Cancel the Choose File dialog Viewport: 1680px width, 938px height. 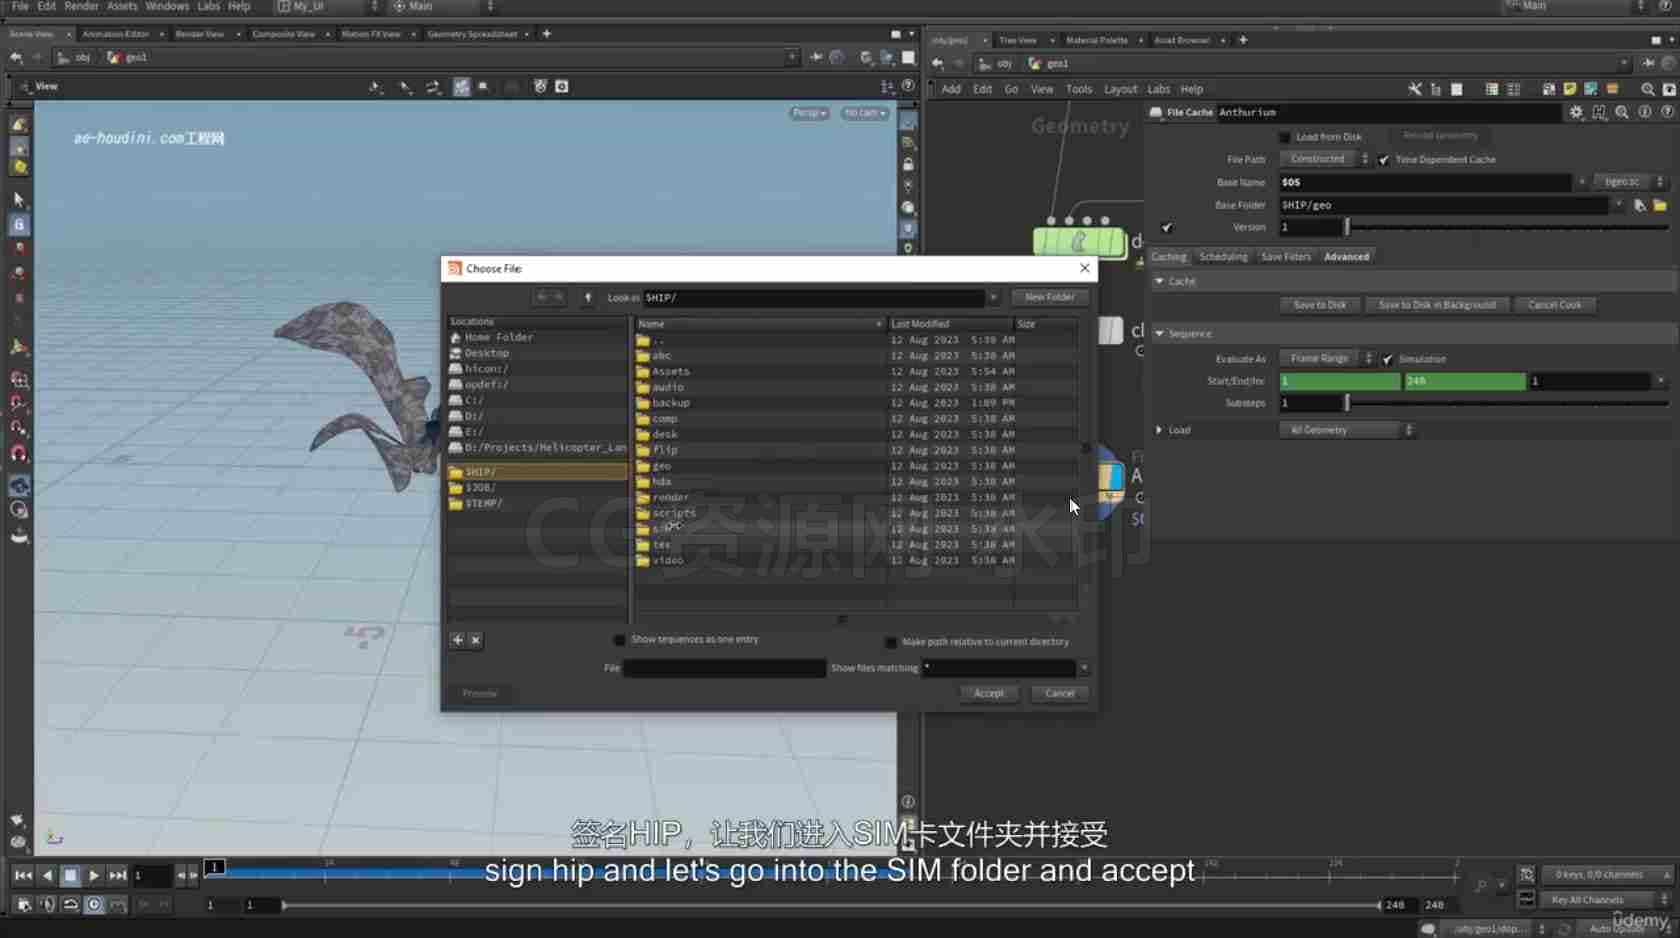tap(1059, 694)
